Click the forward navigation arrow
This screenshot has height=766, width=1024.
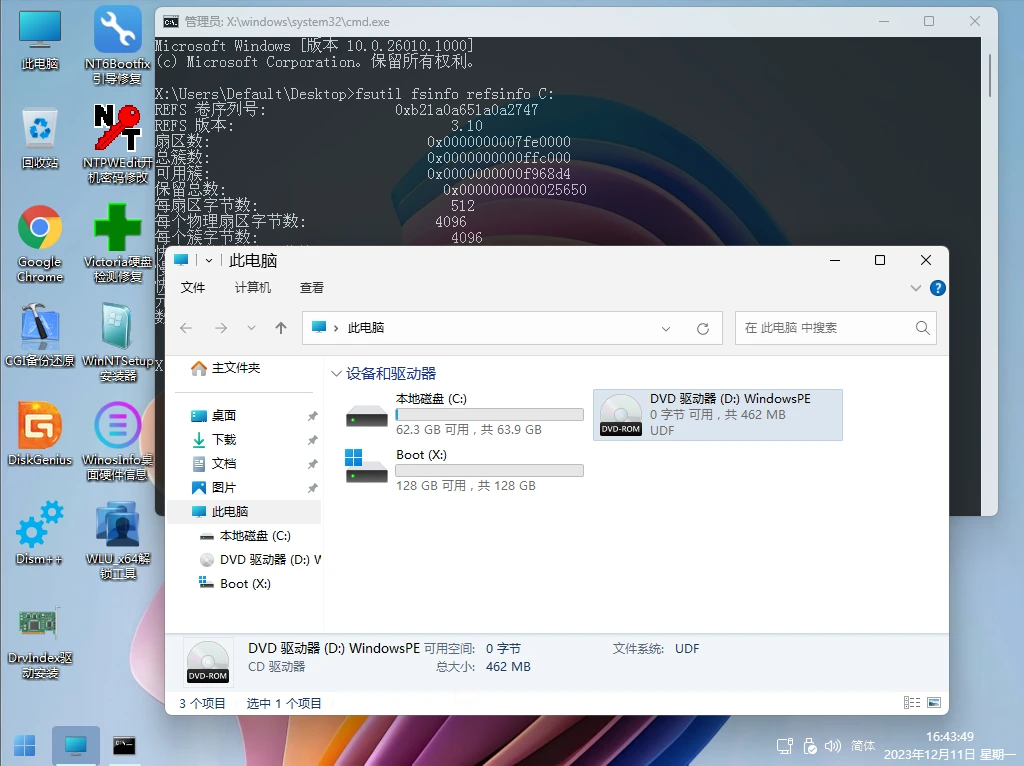click(221, 328)
